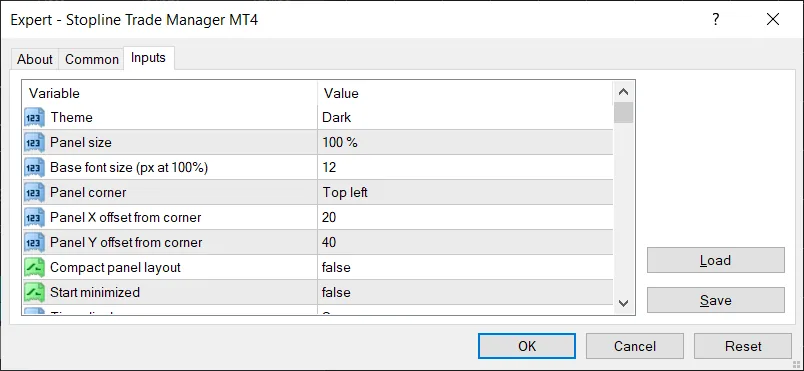804x371 pixels.
Task: Confirm settings with OK button
Action: coord(527,346)
